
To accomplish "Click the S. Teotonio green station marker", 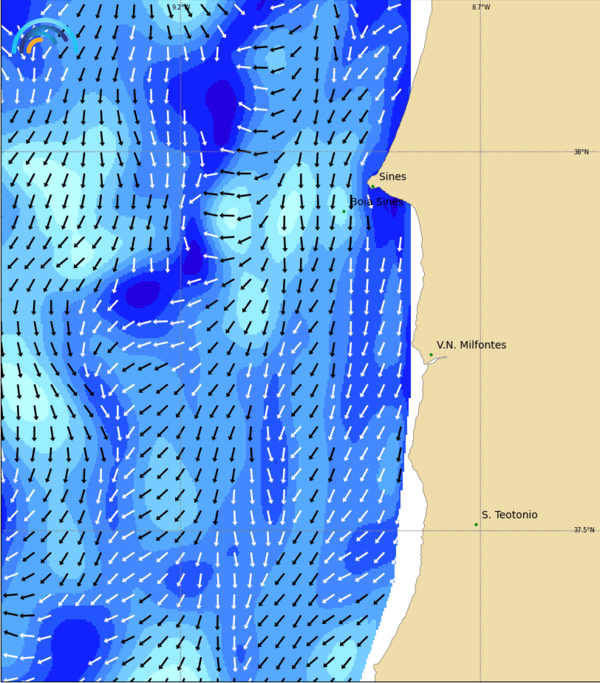I will [476, 524].
